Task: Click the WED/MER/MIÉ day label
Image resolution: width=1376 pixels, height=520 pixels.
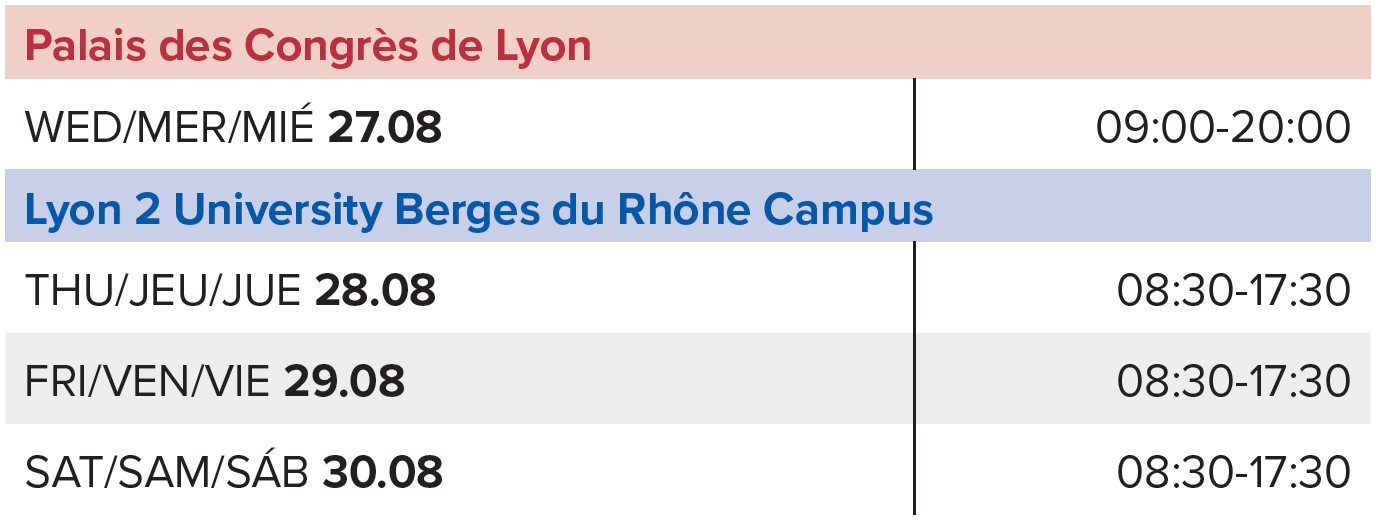Action: click(x=169, y=128)
